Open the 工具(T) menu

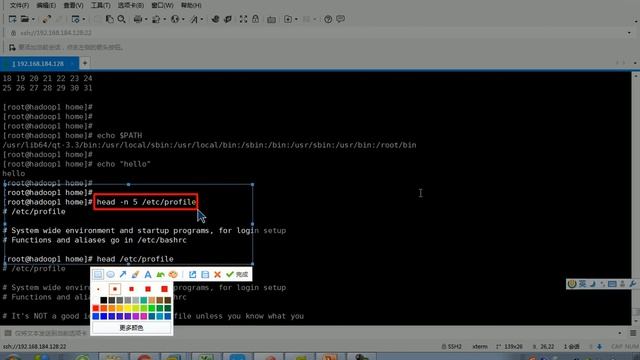coord(100,5)
